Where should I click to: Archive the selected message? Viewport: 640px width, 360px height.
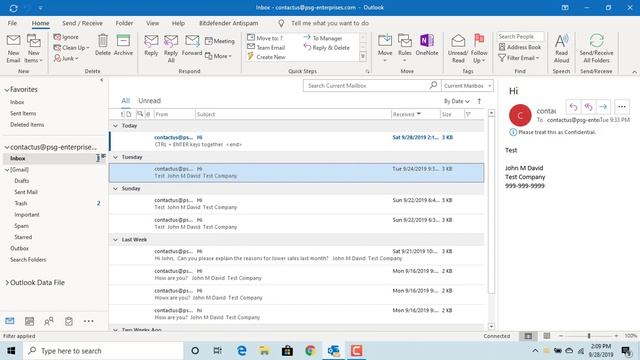click(123, 45)
